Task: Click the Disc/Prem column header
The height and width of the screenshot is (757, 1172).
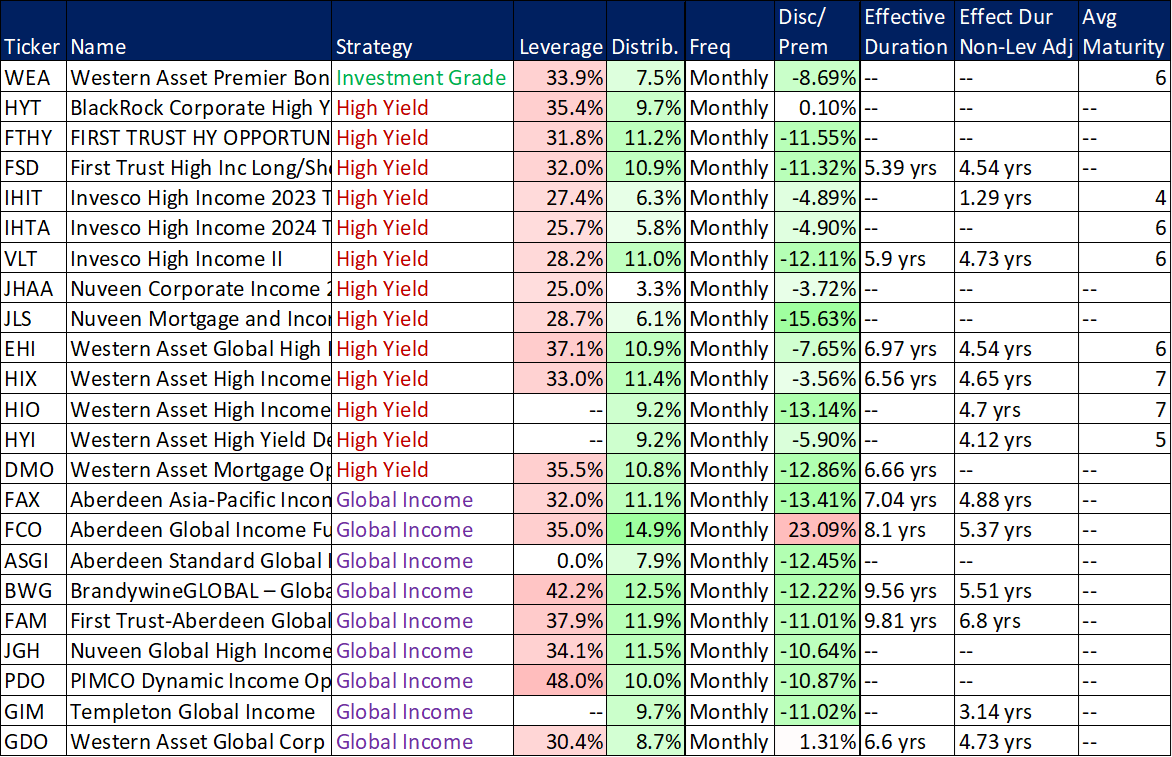Action: [x=817, y=31]
